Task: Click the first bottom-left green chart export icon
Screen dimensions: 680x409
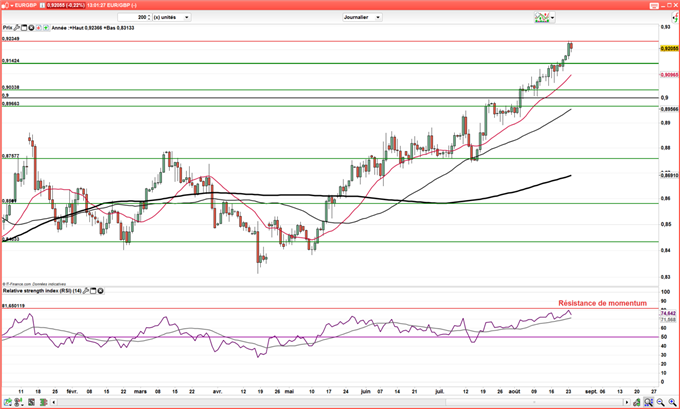Action: click(8, 402)
